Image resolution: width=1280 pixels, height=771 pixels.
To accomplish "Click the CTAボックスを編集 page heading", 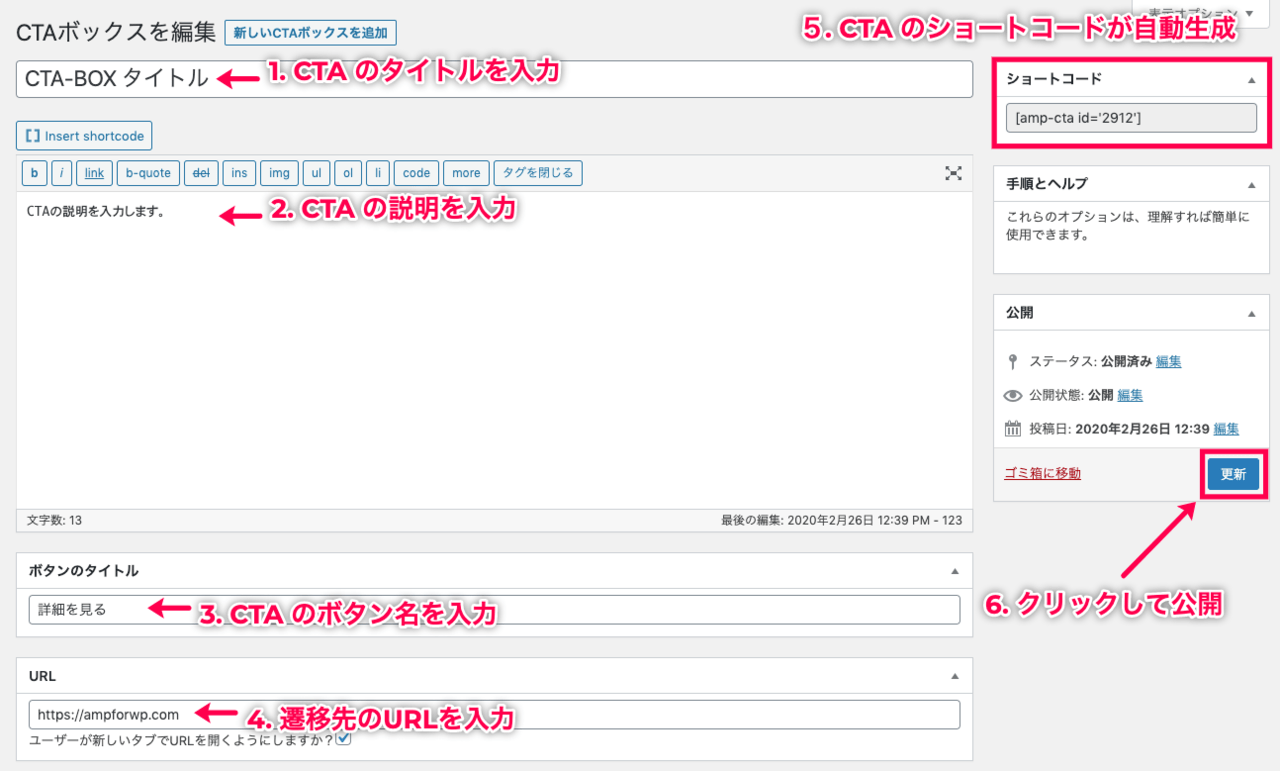I will click(116, 32).
